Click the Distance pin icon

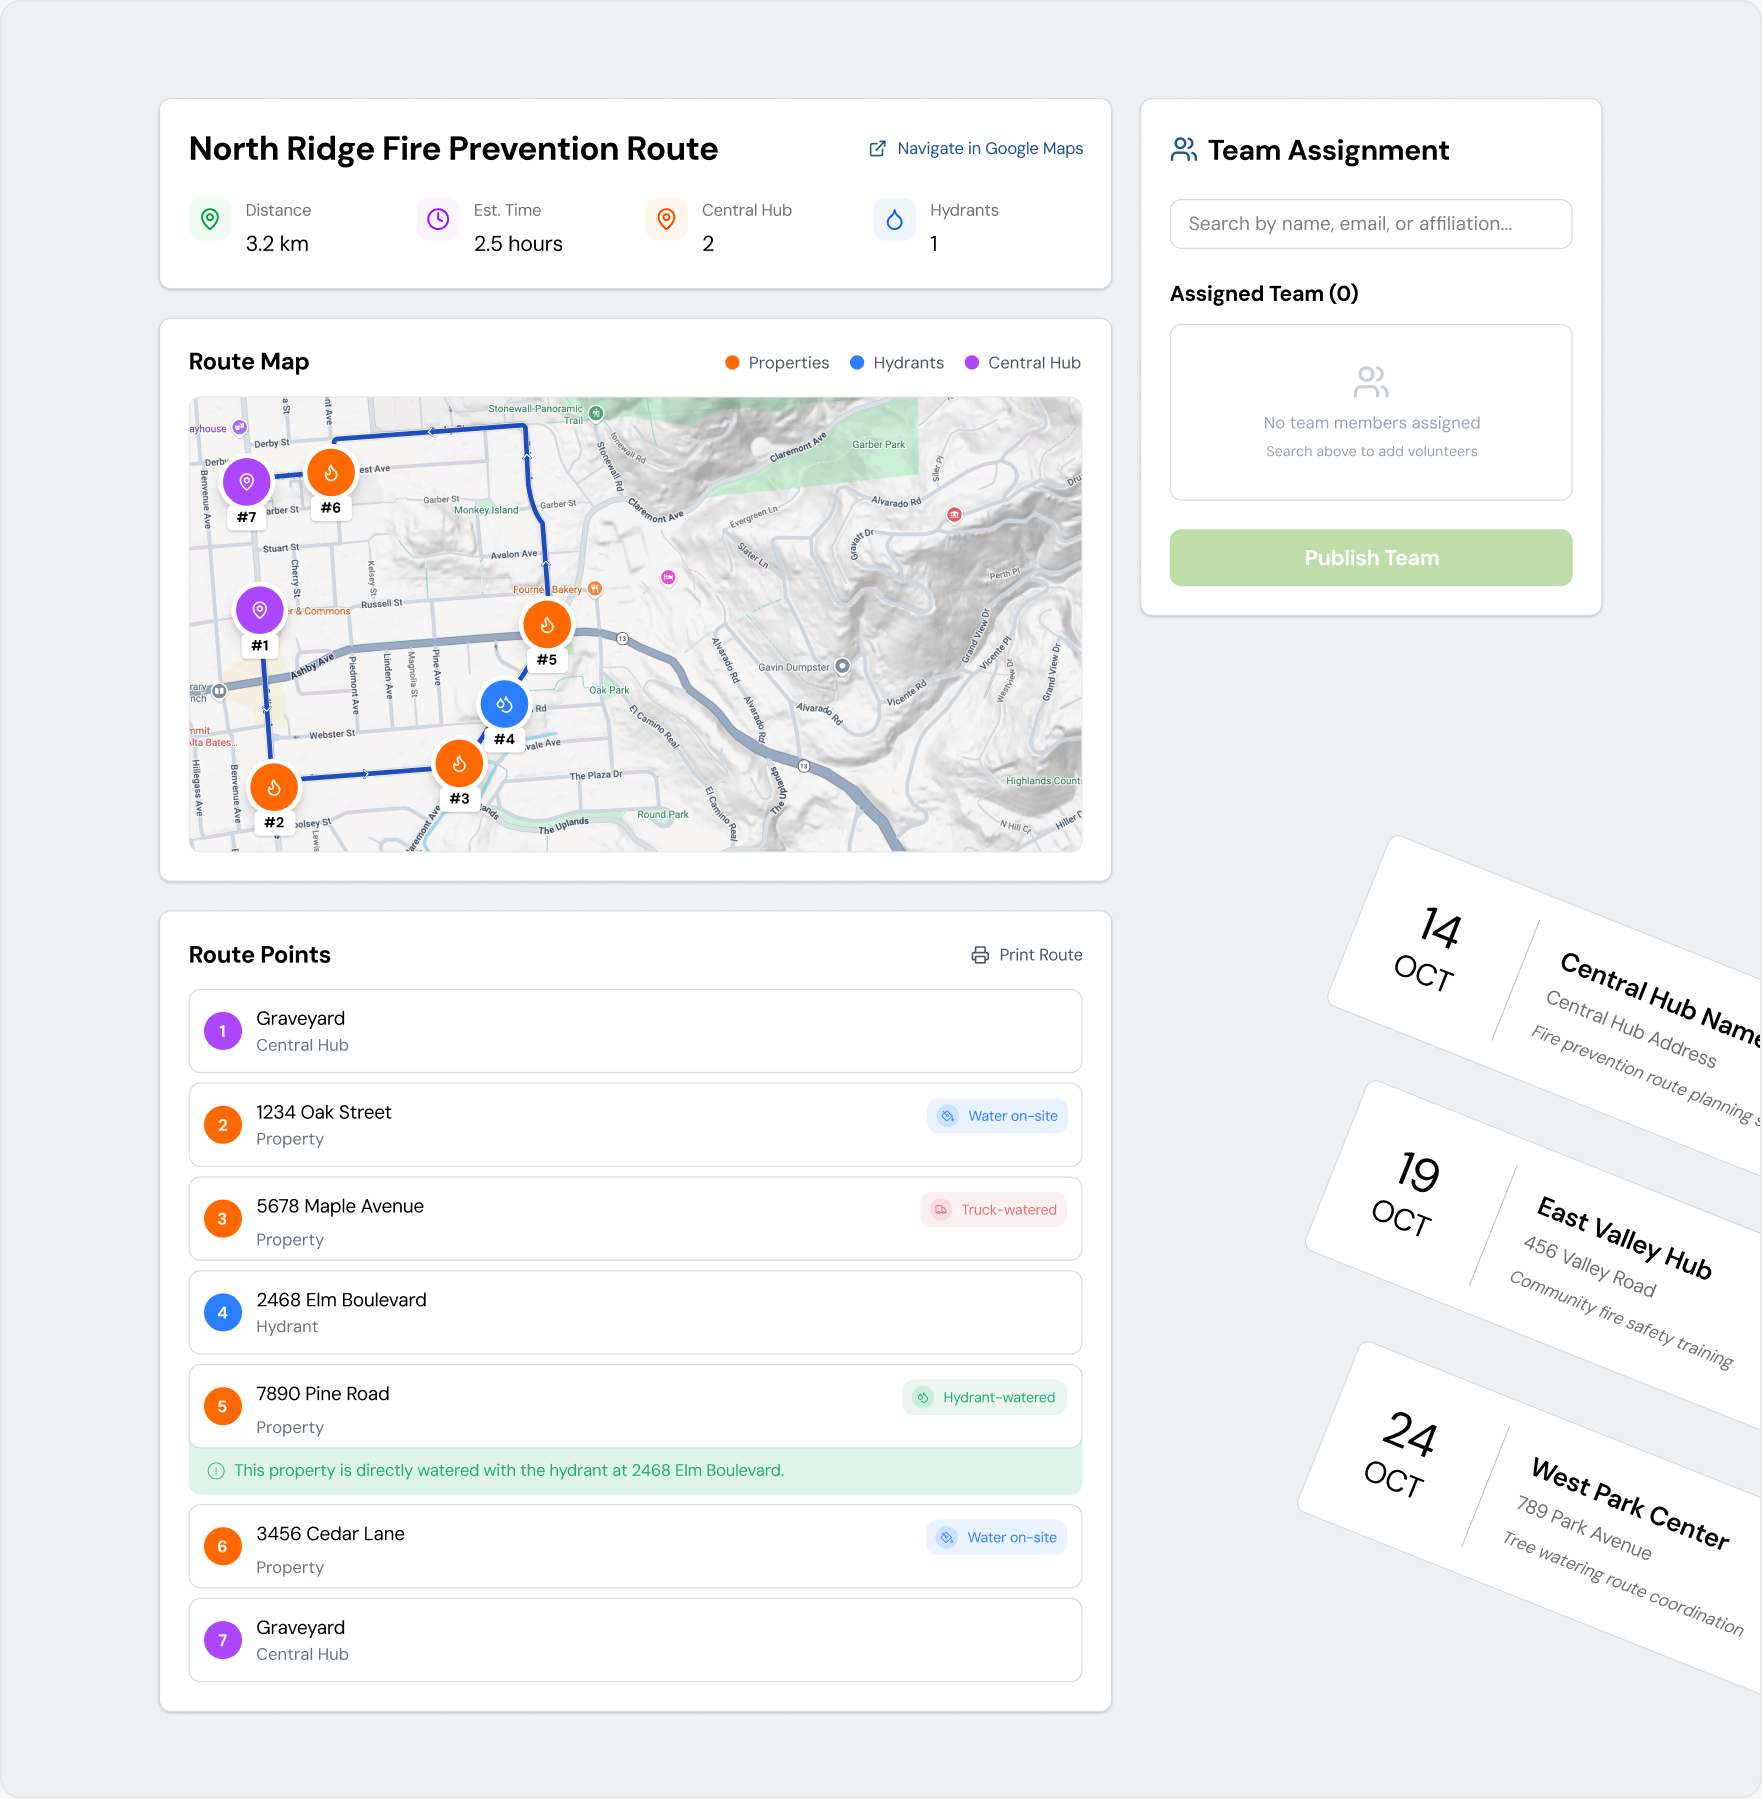tap(210, 219)
